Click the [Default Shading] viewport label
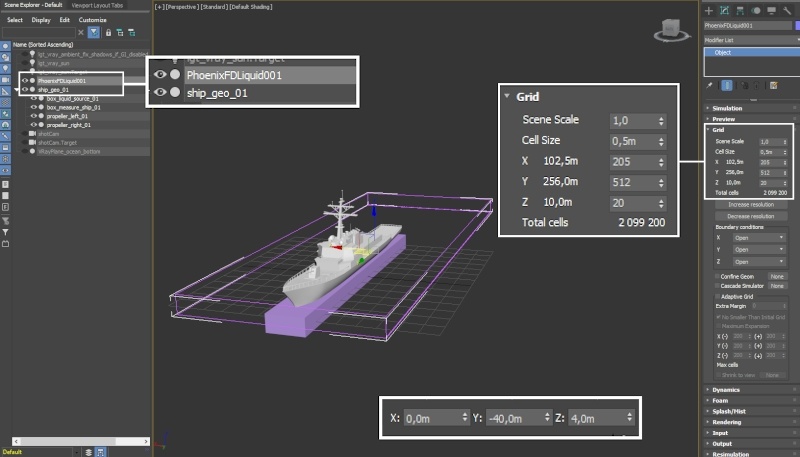The image size is (800, 457). 251,7
